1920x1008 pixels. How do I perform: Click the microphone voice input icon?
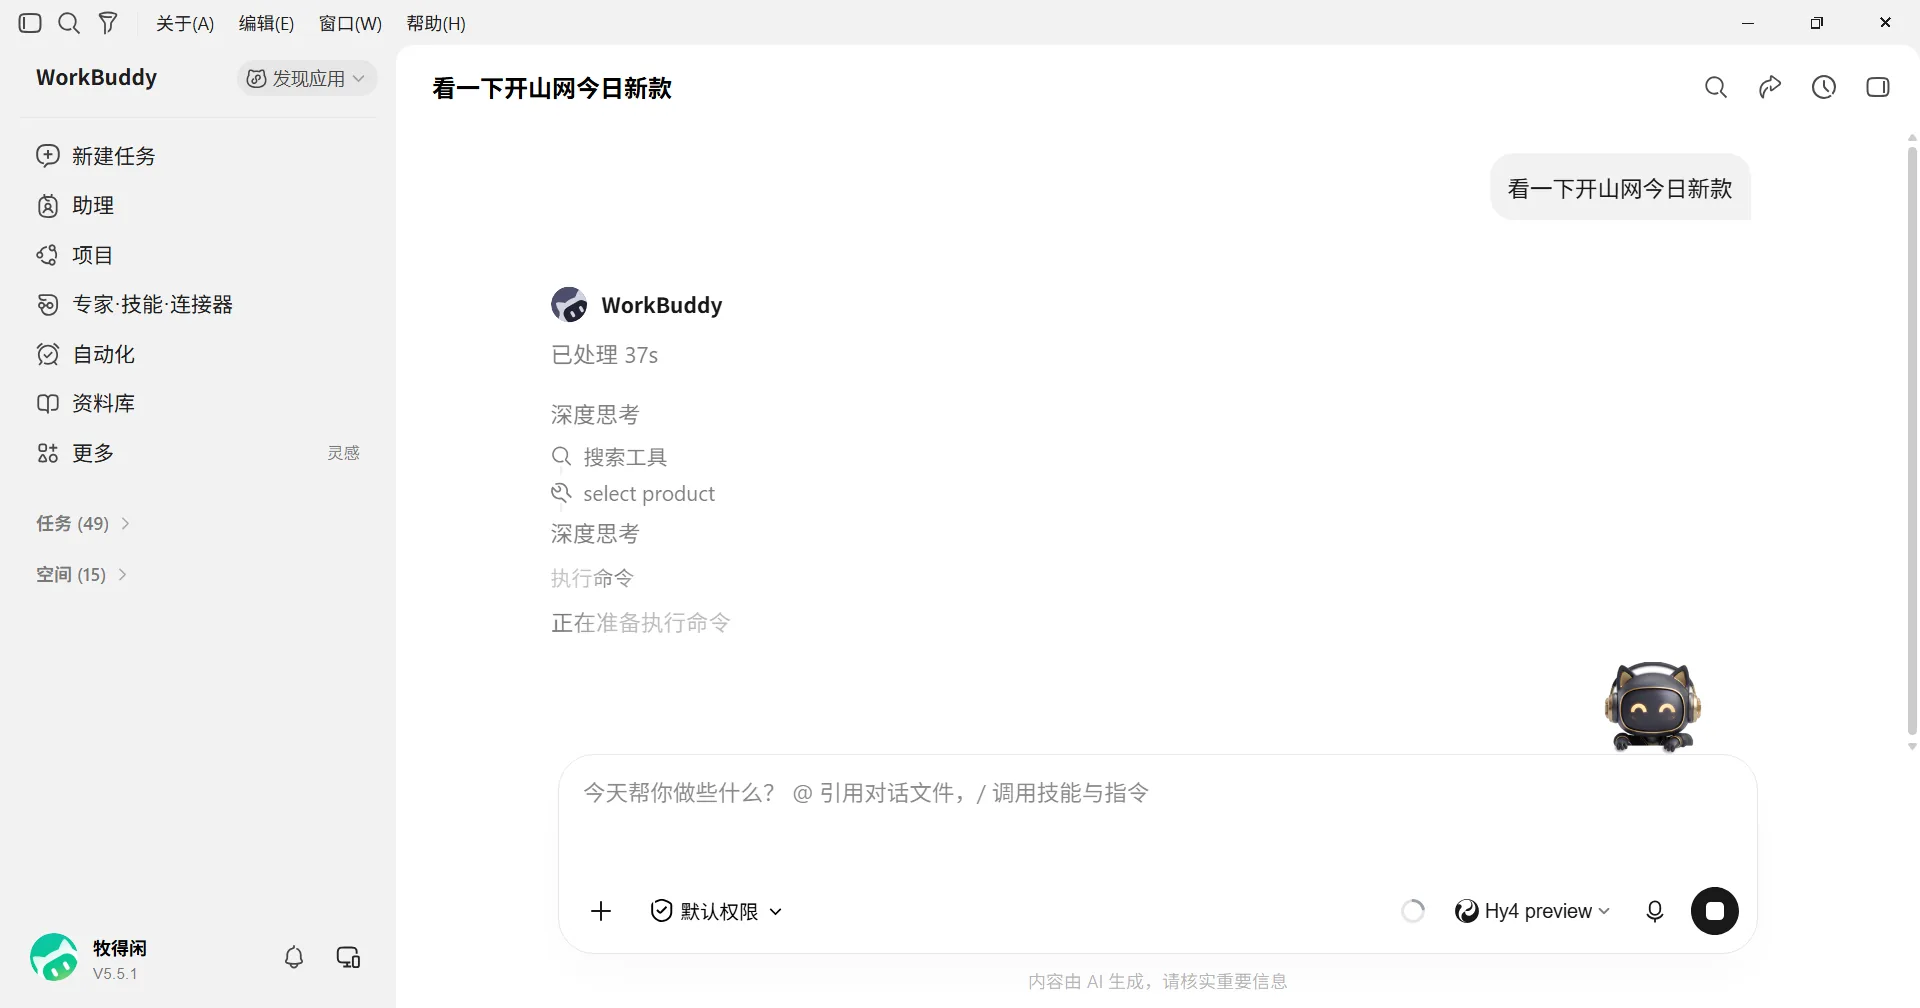(1655, 911)
